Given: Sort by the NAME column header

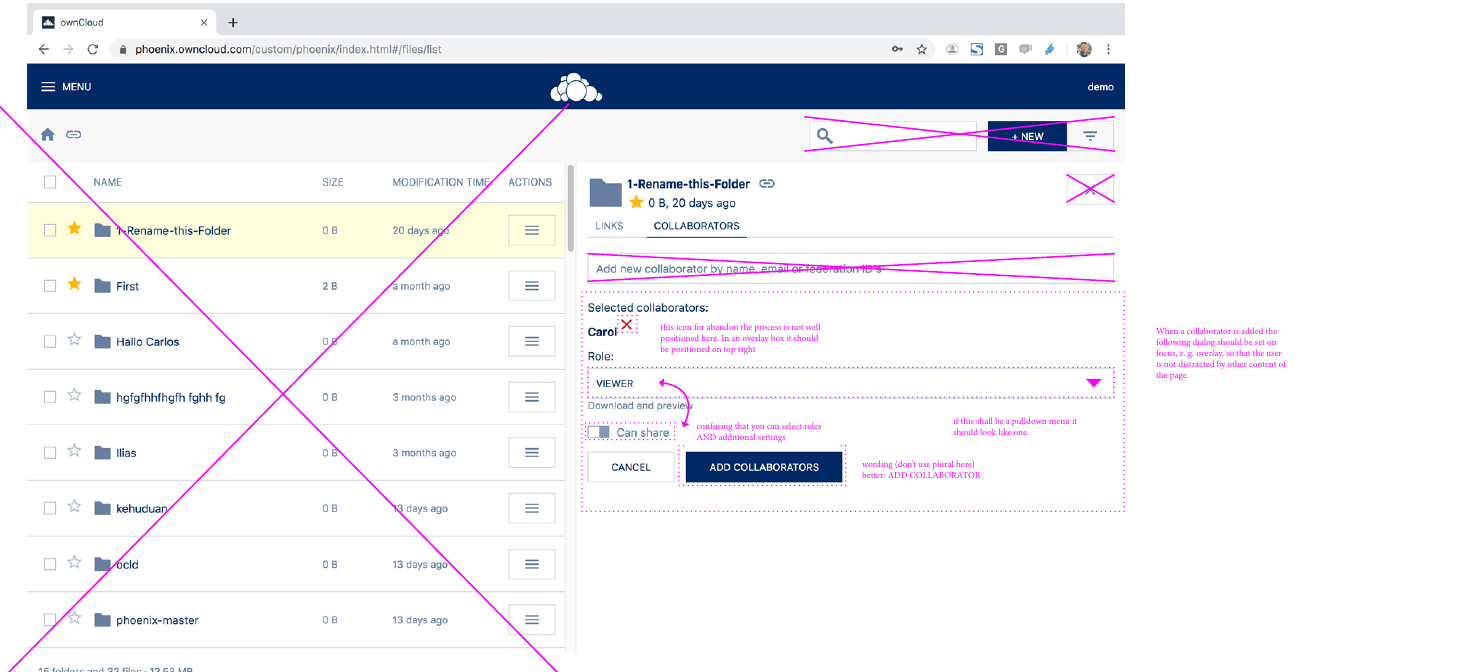Looking at the screenshot, I should pyautogui.click(x=107, y=182).
